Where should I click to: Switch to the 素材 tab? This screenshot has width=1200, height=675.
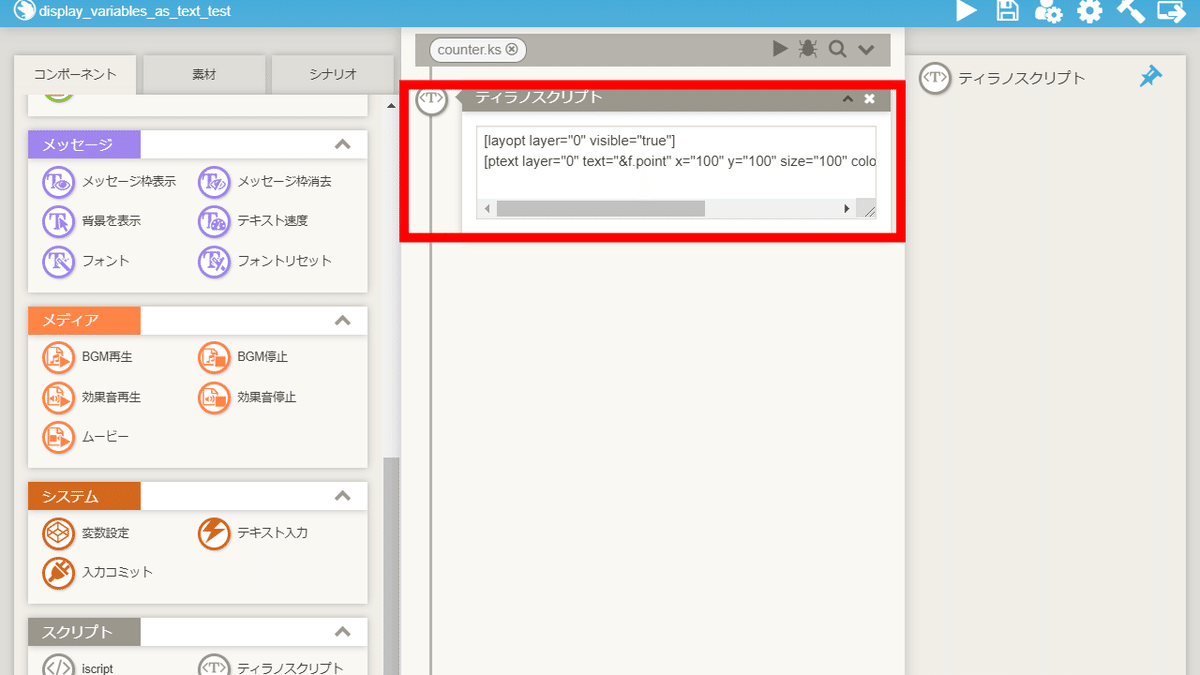coord(204,75)
